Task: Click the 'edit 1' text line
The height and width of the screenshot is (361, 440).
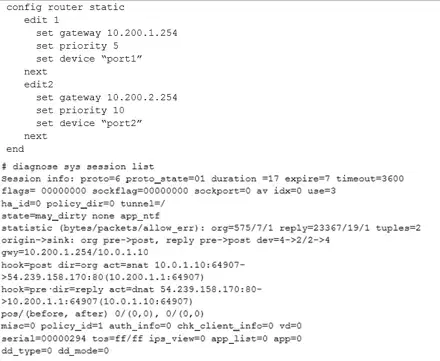Action: pos(42,20)
